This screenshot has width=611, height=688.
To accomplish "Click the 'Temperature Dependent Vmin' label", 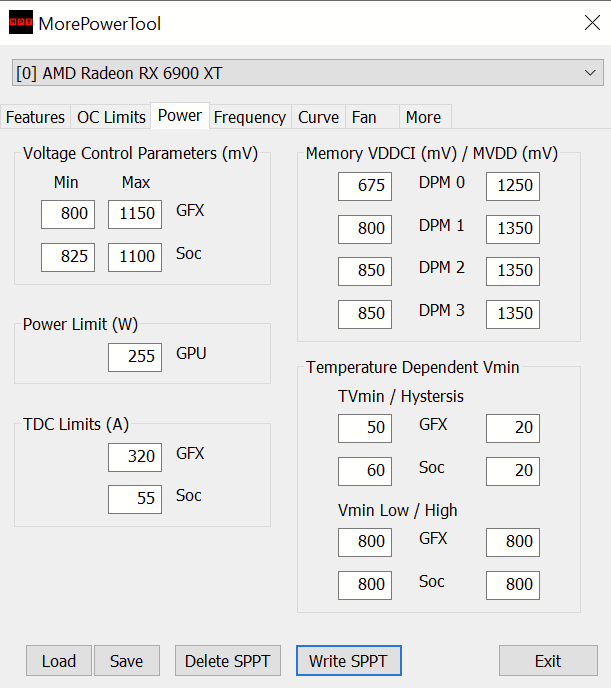I will [x=413, y=367].
